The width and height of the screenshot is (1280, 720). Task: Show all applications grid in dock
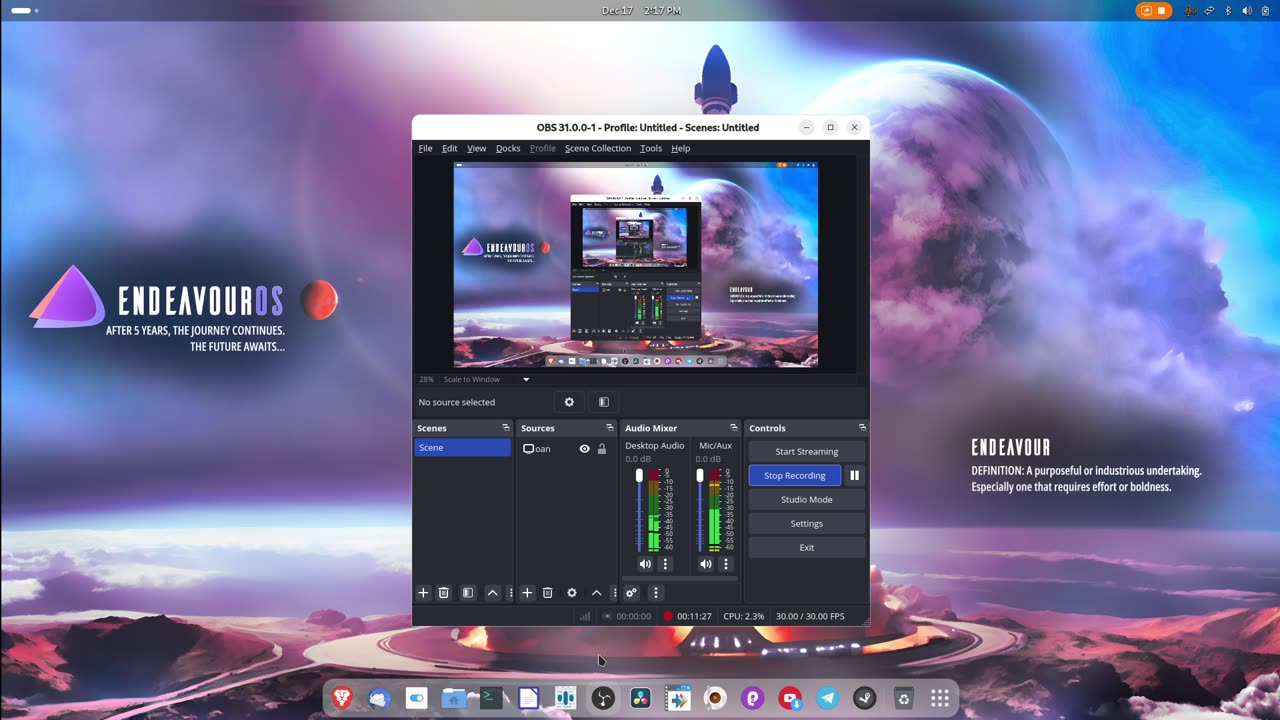point(939,698)
